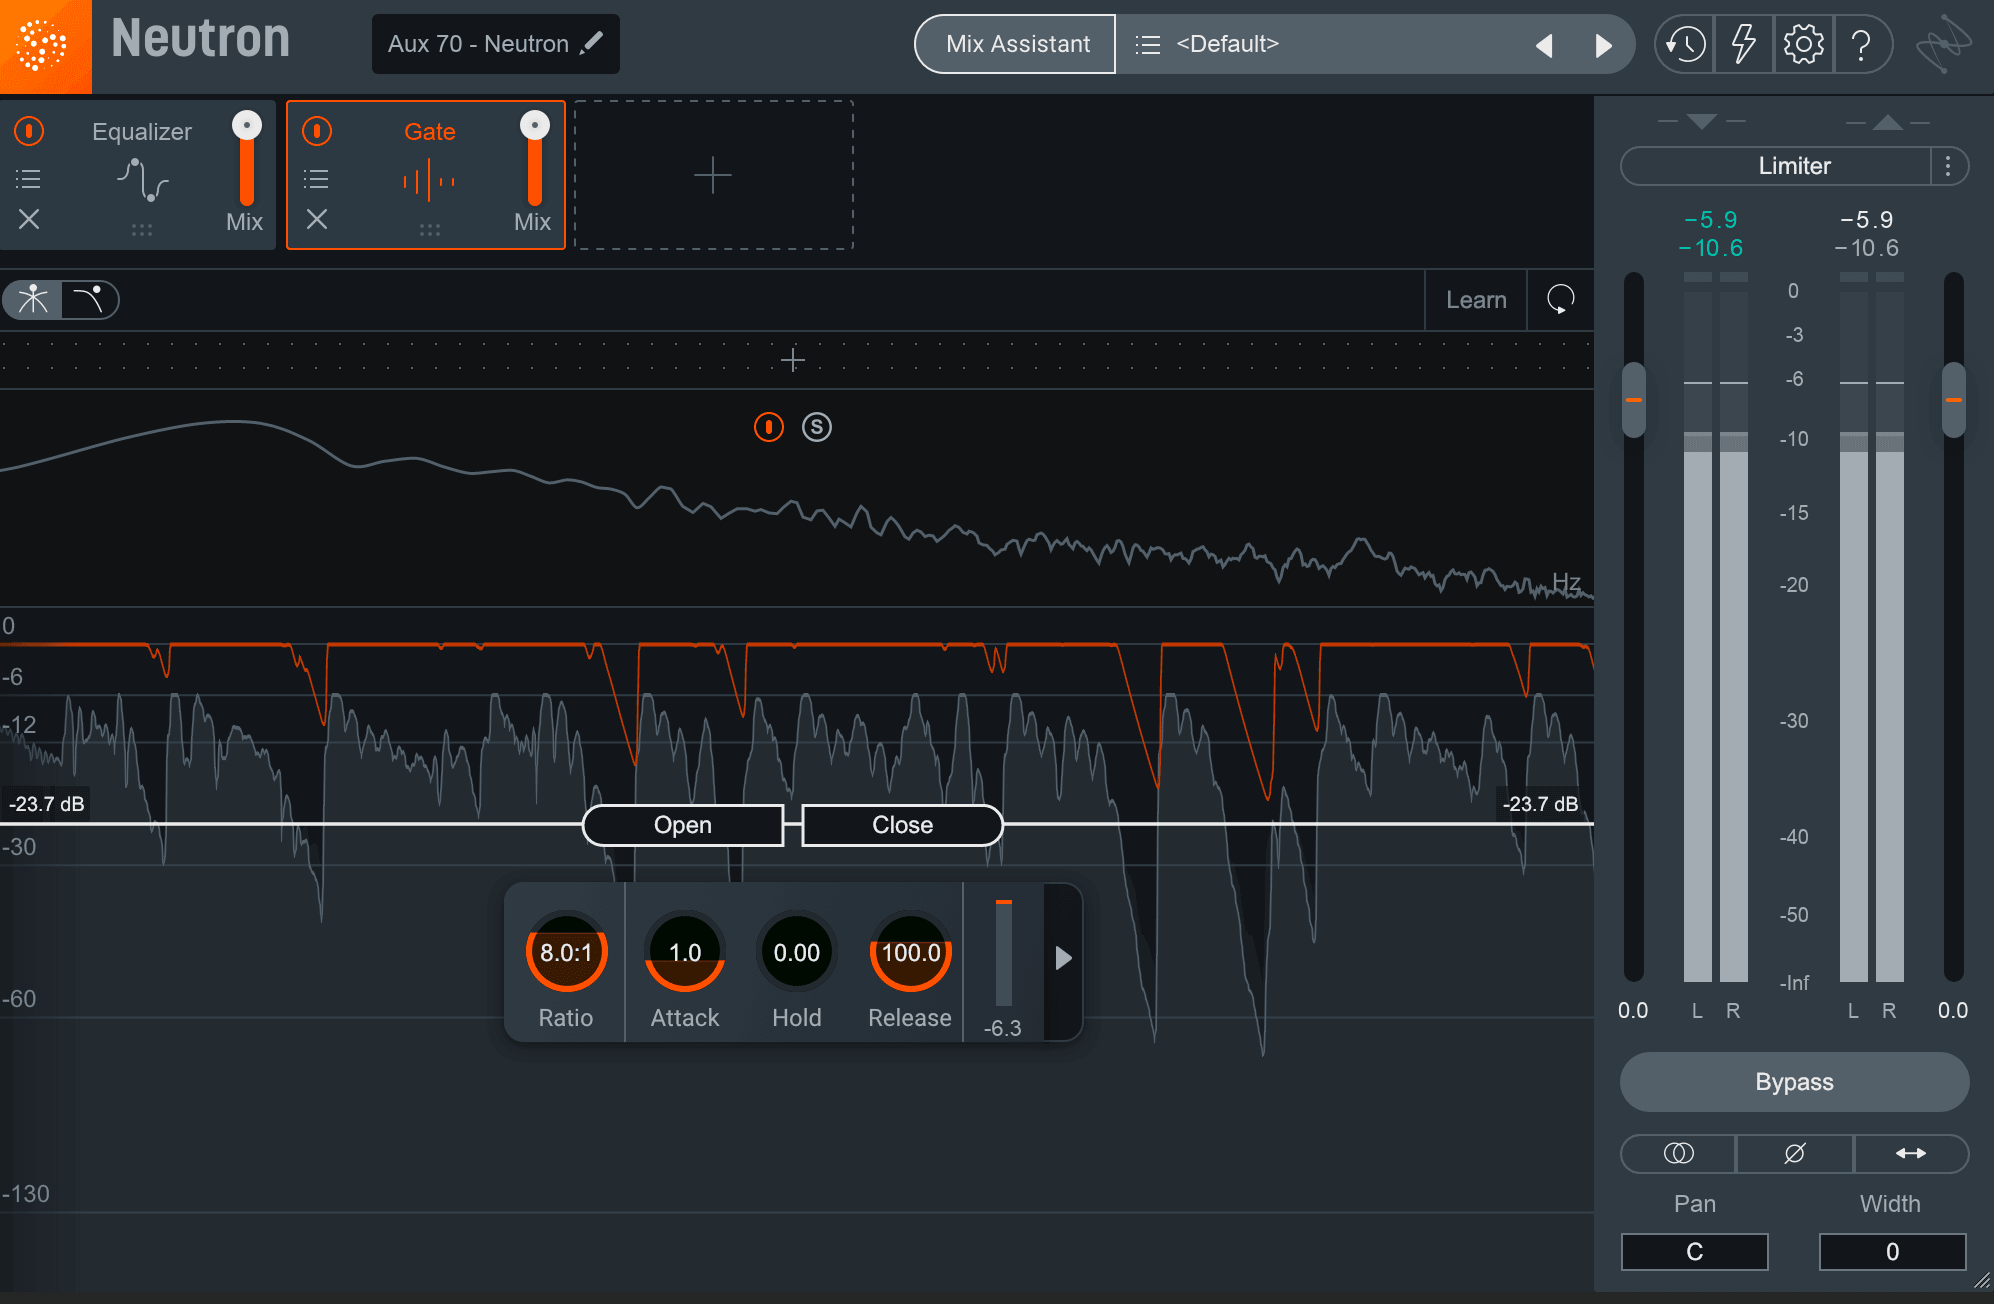The image size is (1998, 1304).
Task: Expand output meter with up triangle
Action: (1888, 122)
